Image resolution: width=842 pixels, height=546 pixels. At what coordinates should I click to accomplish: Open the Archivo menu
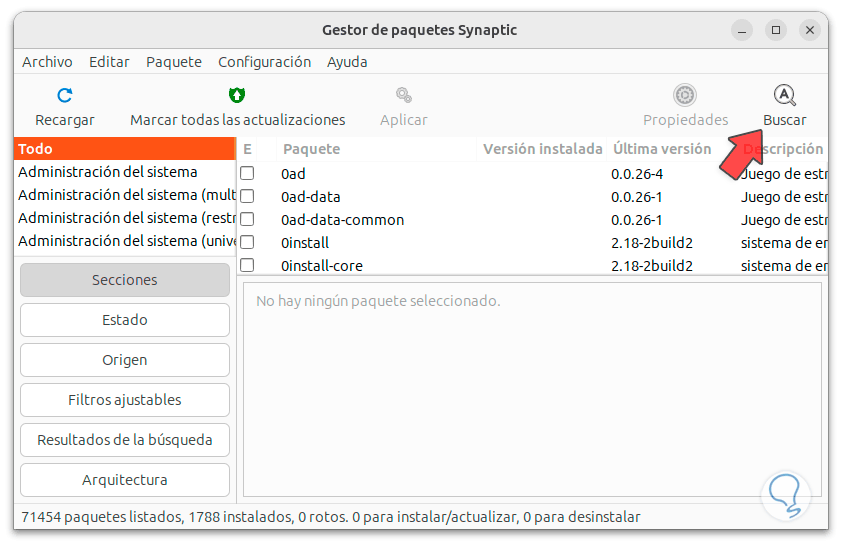pos(47,62)
